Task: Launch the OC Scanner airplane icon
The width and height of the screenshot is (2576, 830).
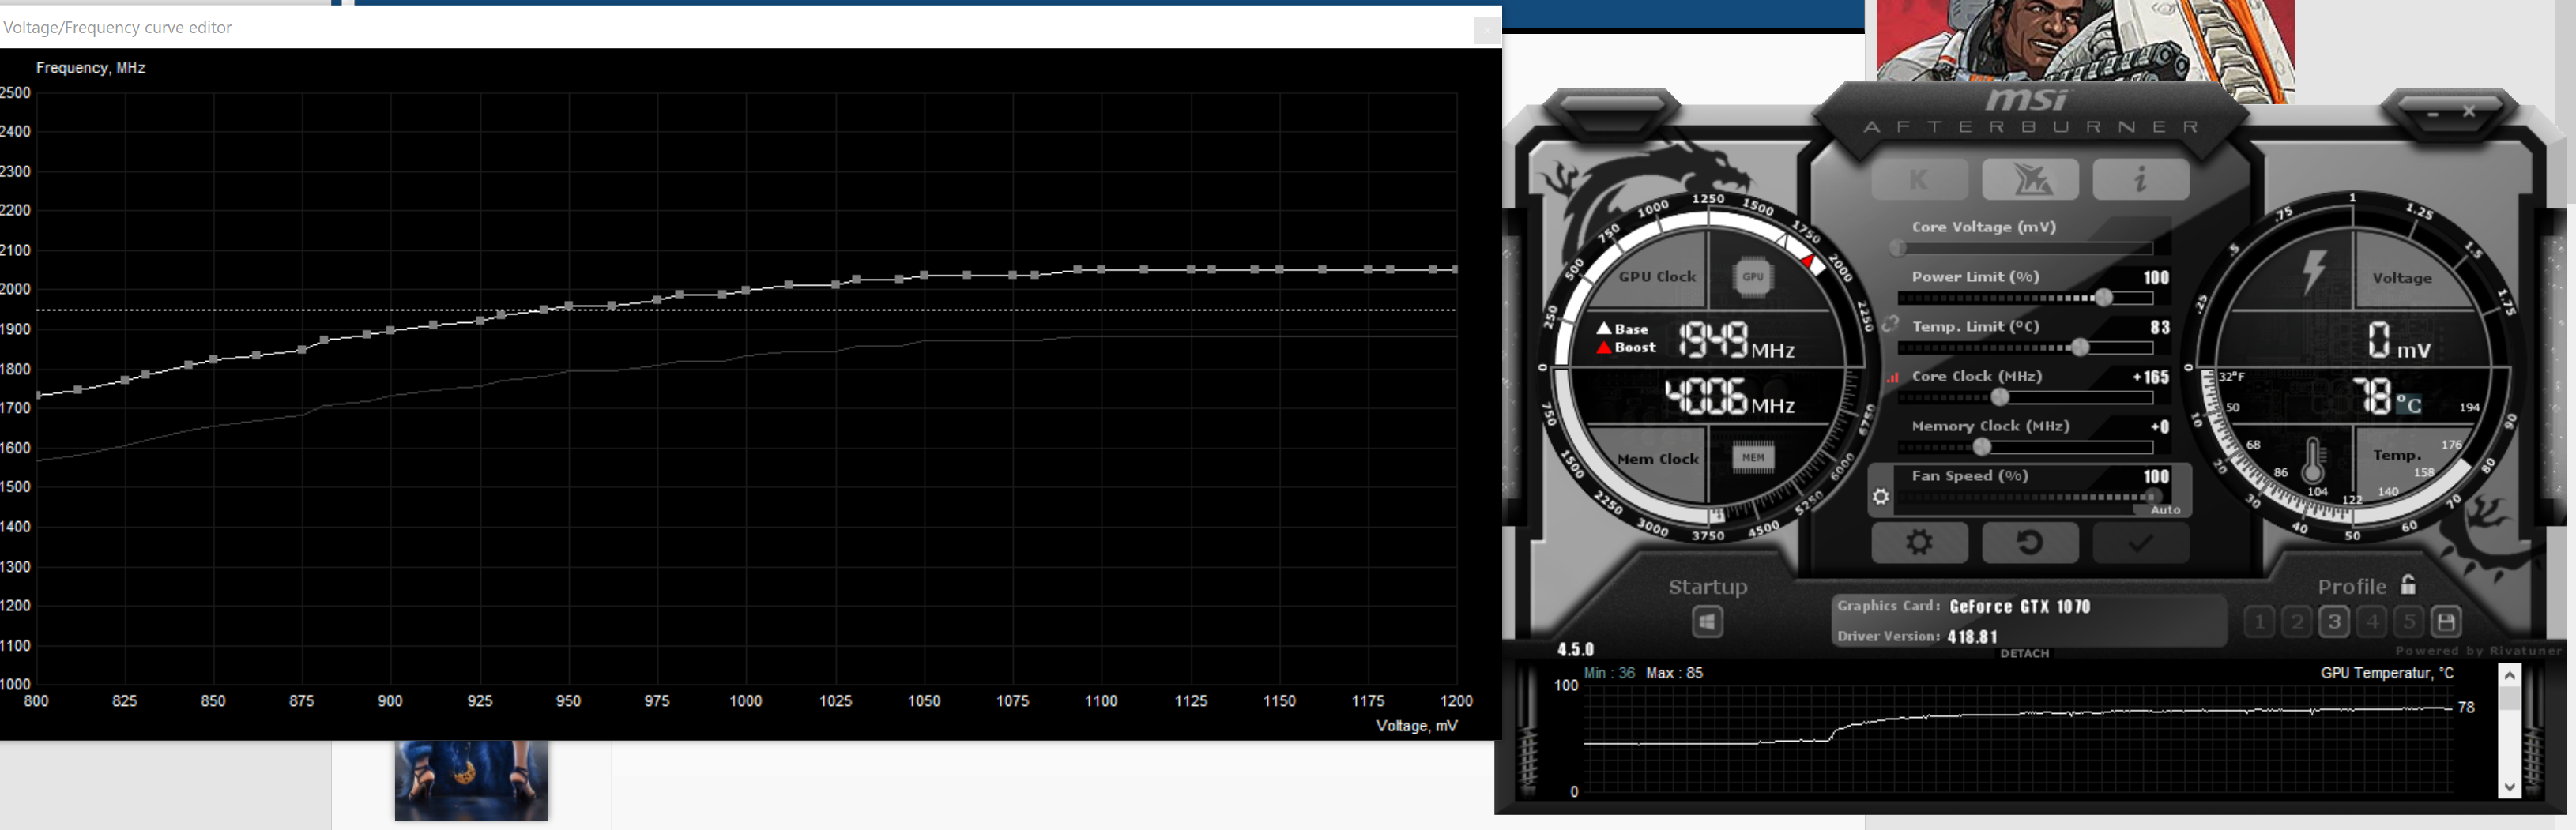Action: click(x=2030, y=180)
